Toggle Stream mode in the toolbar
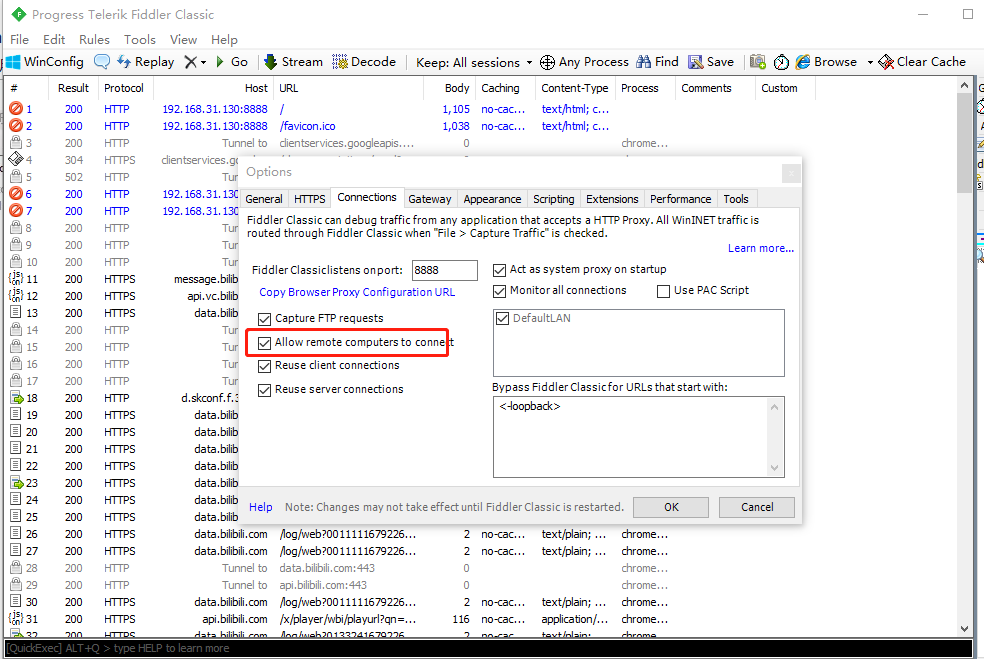Image resolution: width=984 pixels, height=659 pixels. click(x=293, y=62)
